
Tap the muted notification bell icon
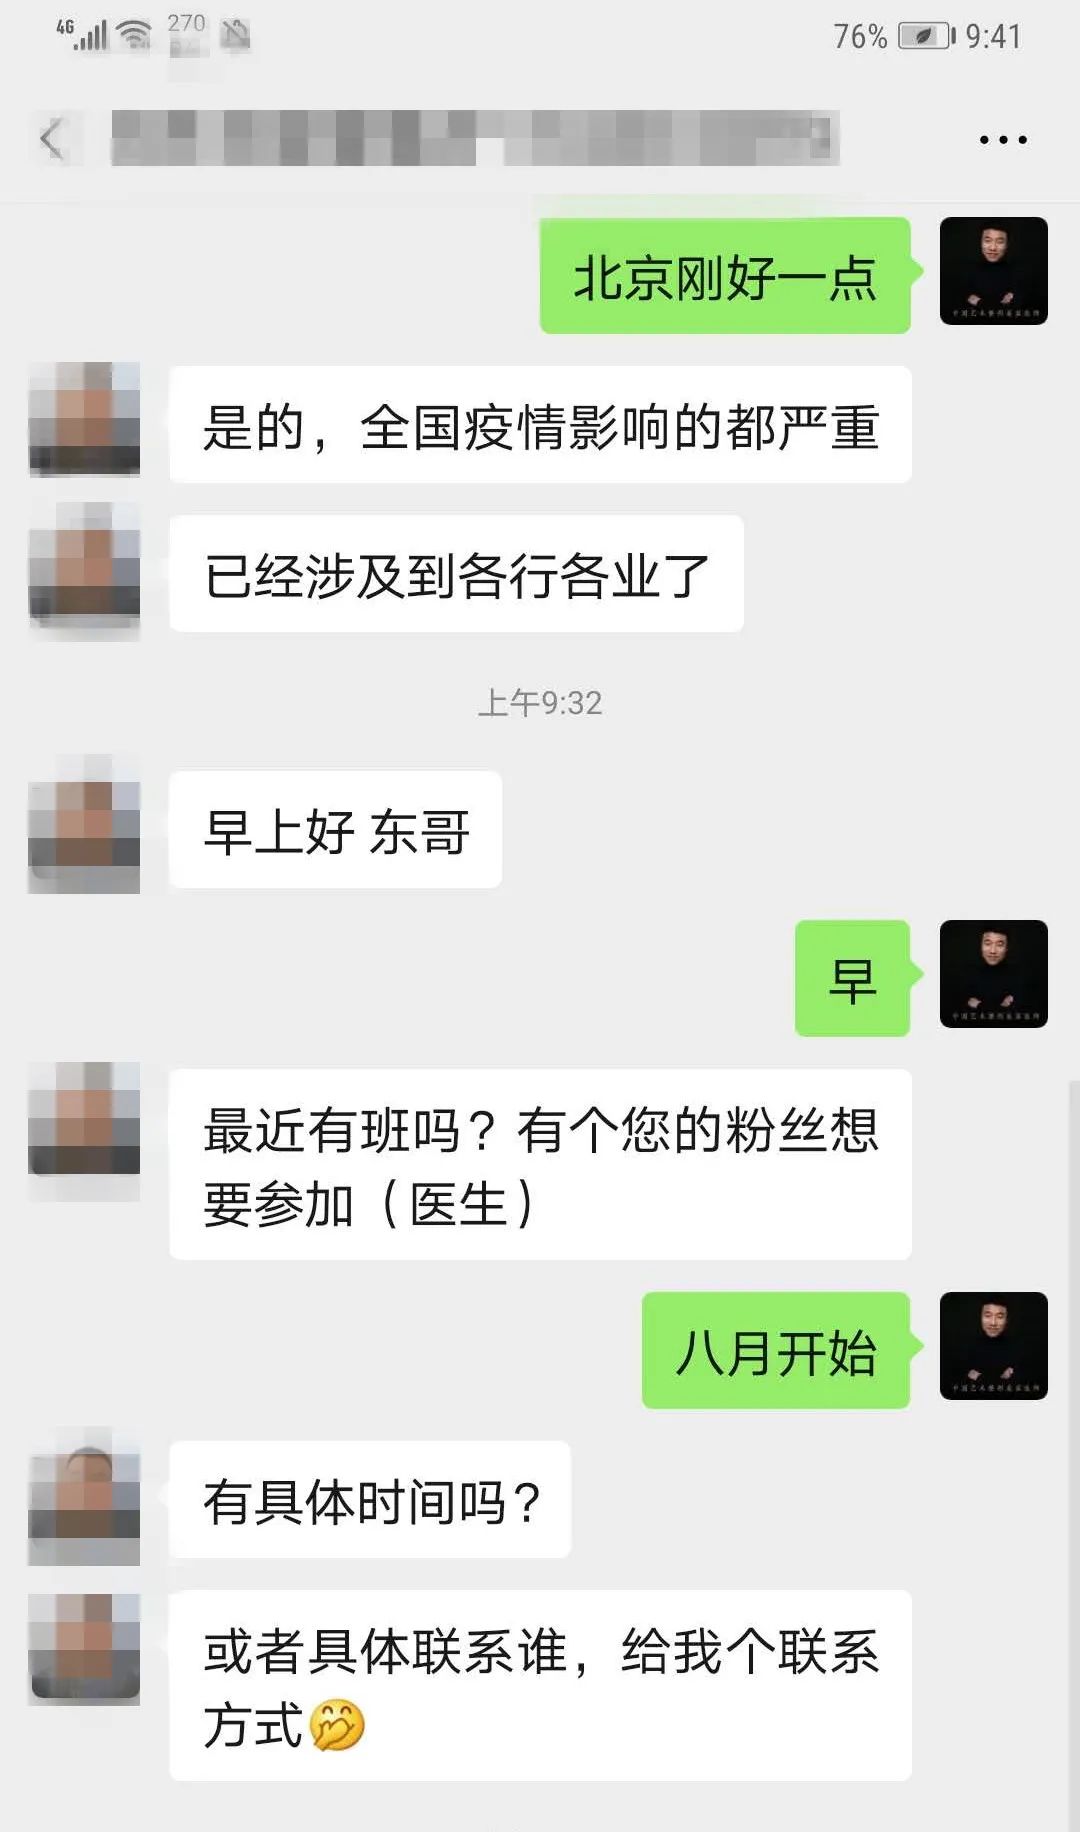click(236, 35)
